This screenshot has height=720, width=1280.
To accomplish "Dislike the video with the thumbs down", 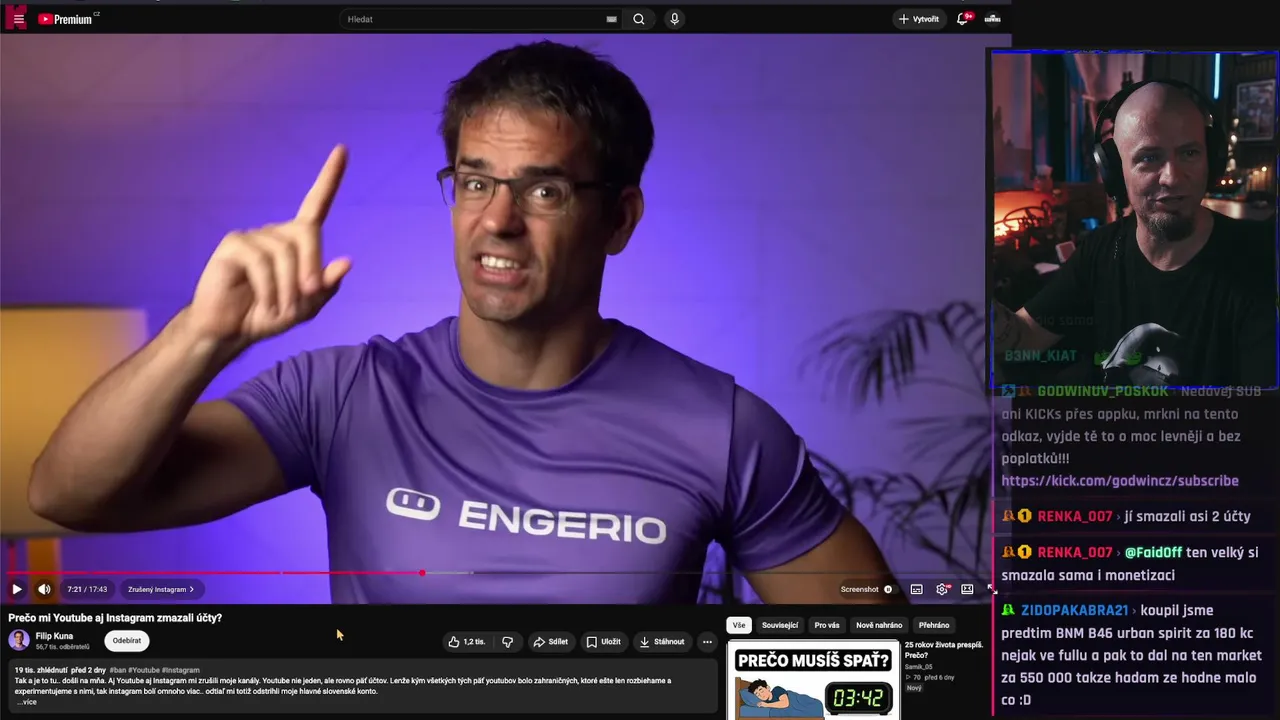I will (x=507, y=642).
